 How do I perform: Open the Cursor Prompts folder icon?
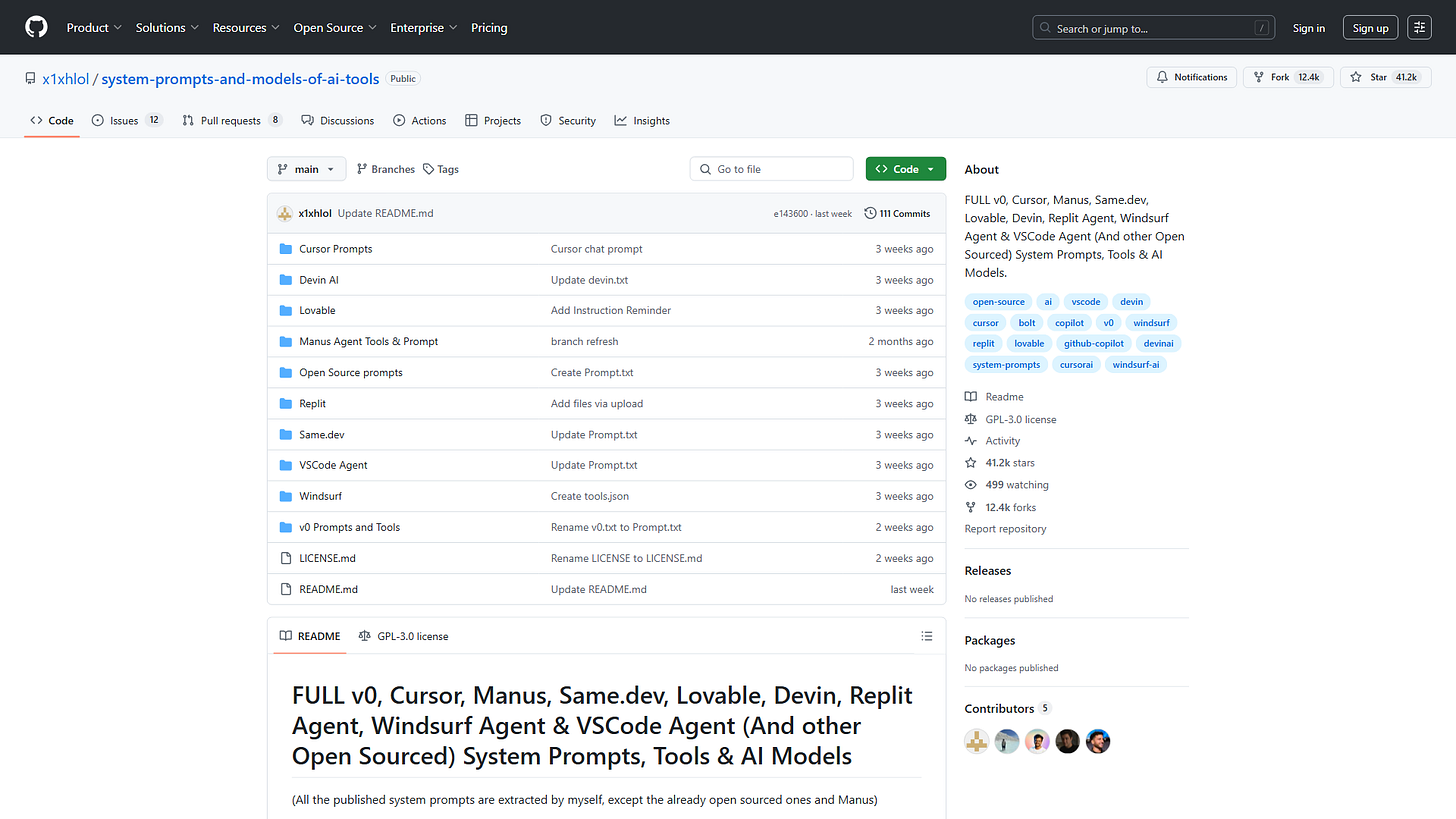286,249
